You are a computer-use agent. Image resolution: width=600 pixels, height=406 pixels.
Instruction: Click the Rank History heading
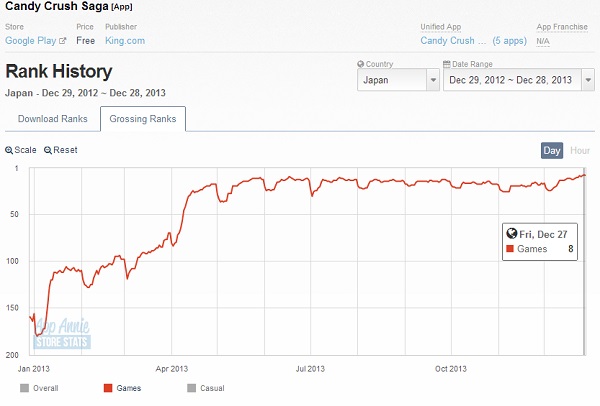pos(59,71)
